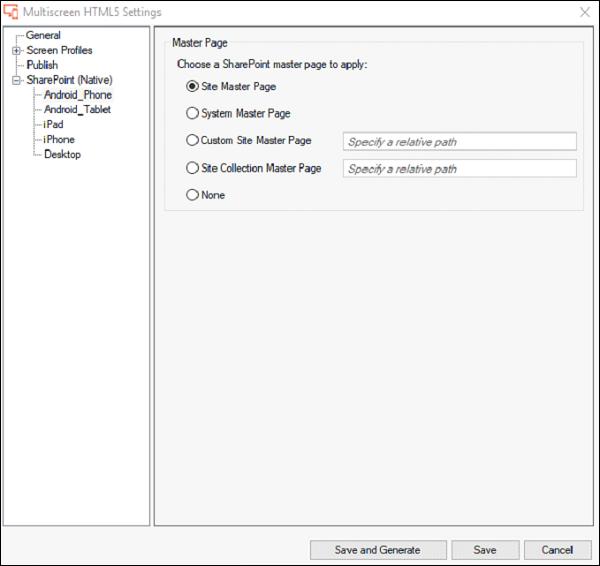This screenshot has width=600, height=566.
Task: Click the Multiscreen HTML5 title bar icon
Action: (x=11, y=11)
